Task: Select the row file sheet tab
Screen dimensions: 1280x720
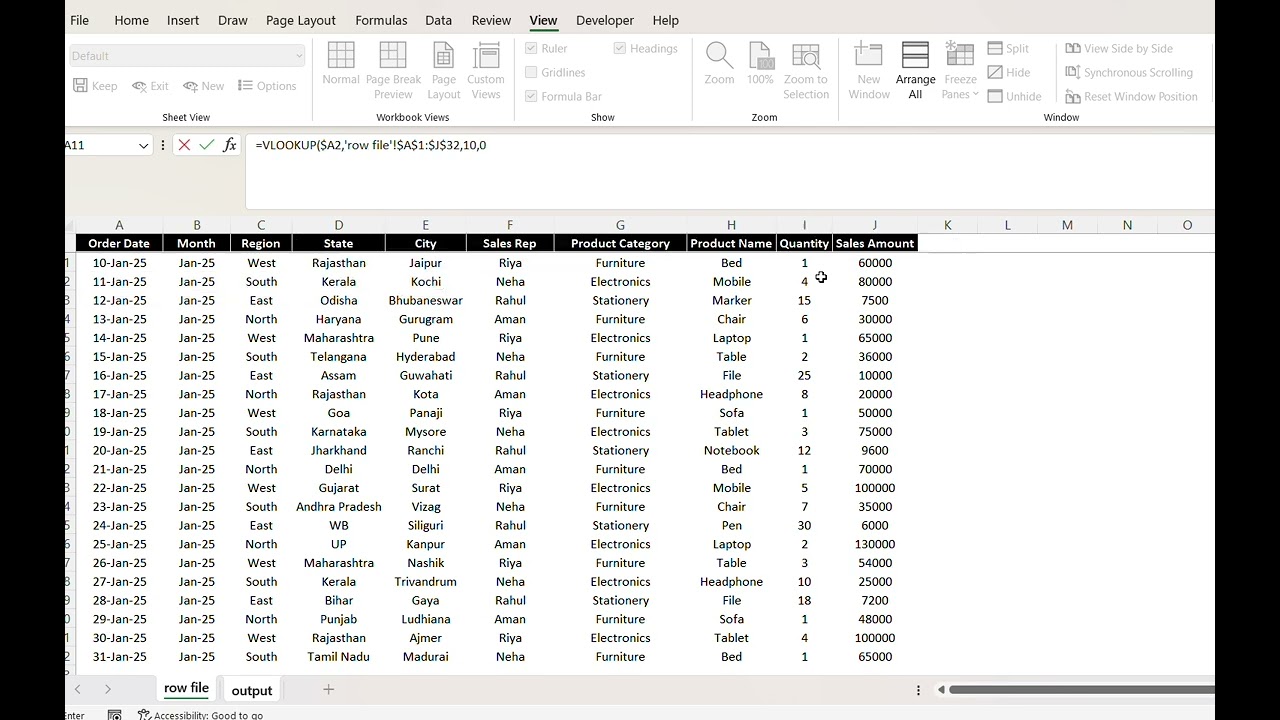Action: [186, 689]
